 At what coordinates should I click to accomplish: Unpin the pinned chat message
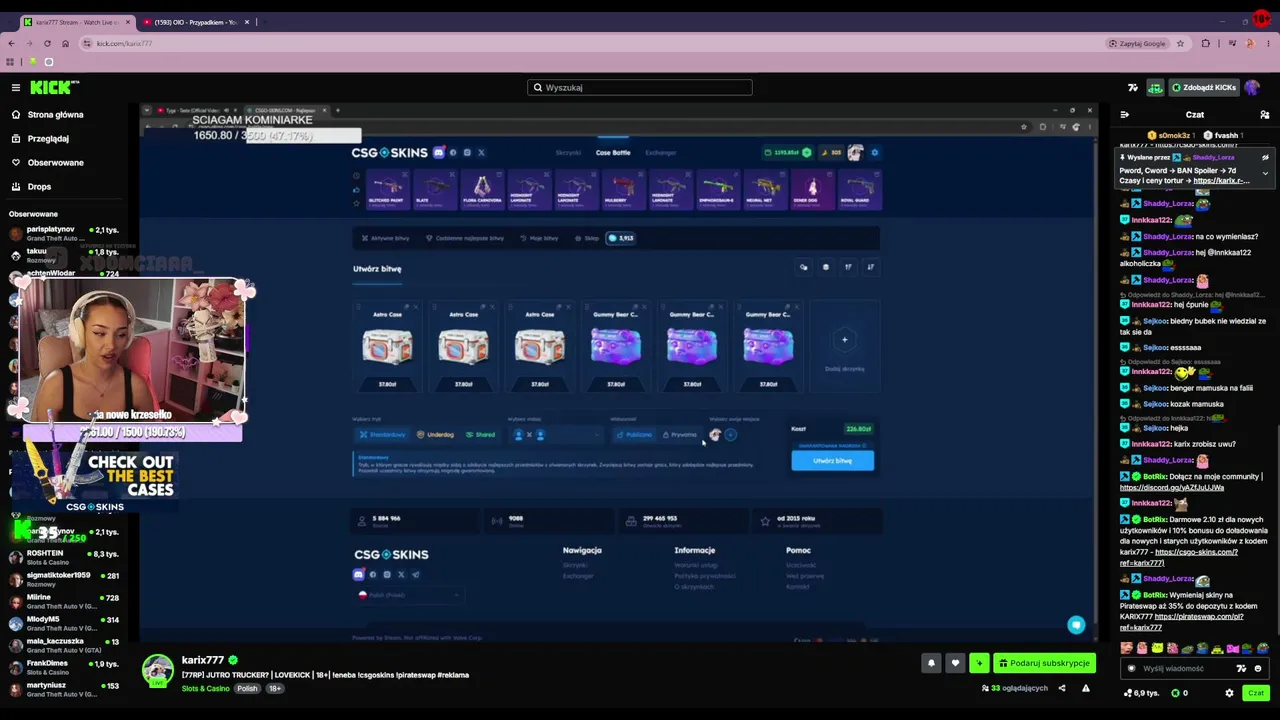point(1265,157)
